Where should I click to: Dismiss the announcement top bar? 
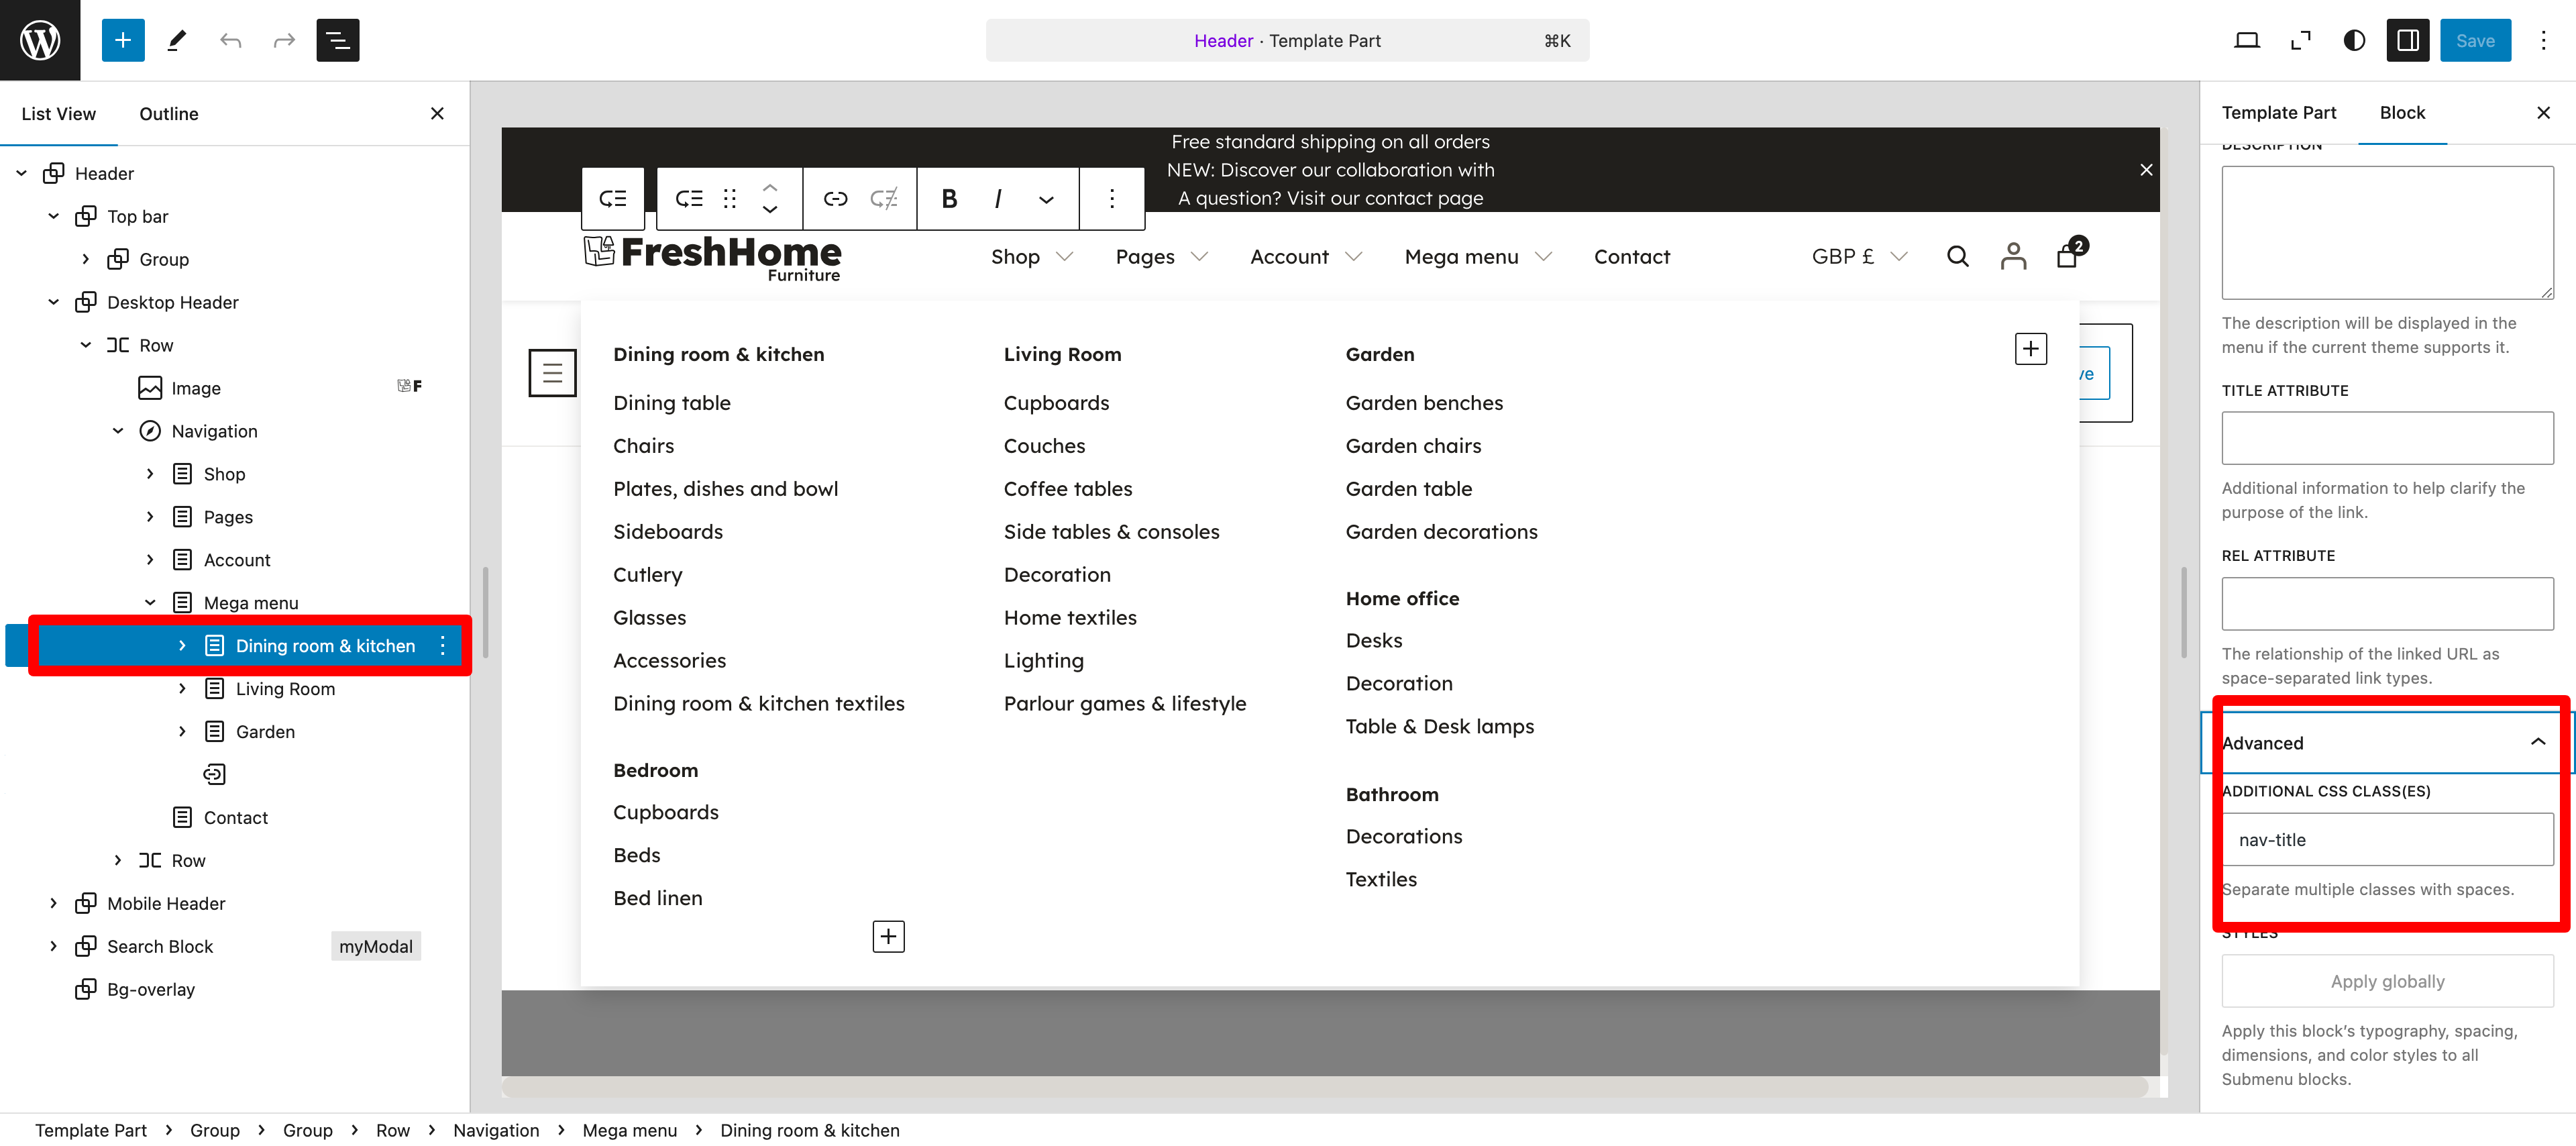pyautogui.click(x=2145, y=170)
